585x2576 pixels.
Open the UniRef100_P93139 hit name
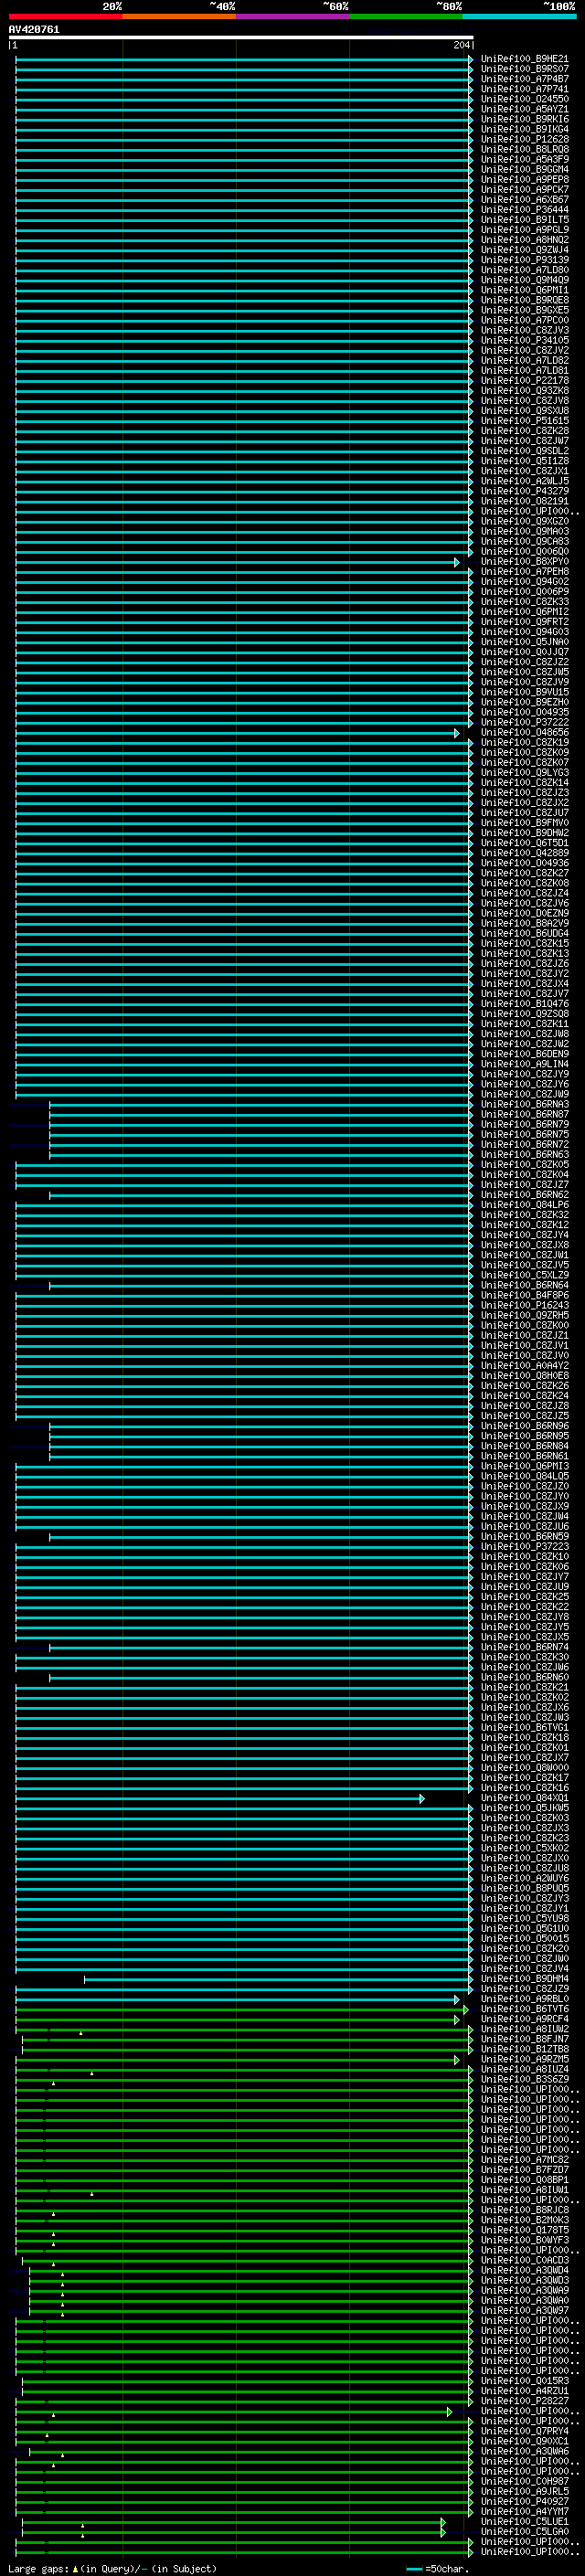click(x=525, y=260)
